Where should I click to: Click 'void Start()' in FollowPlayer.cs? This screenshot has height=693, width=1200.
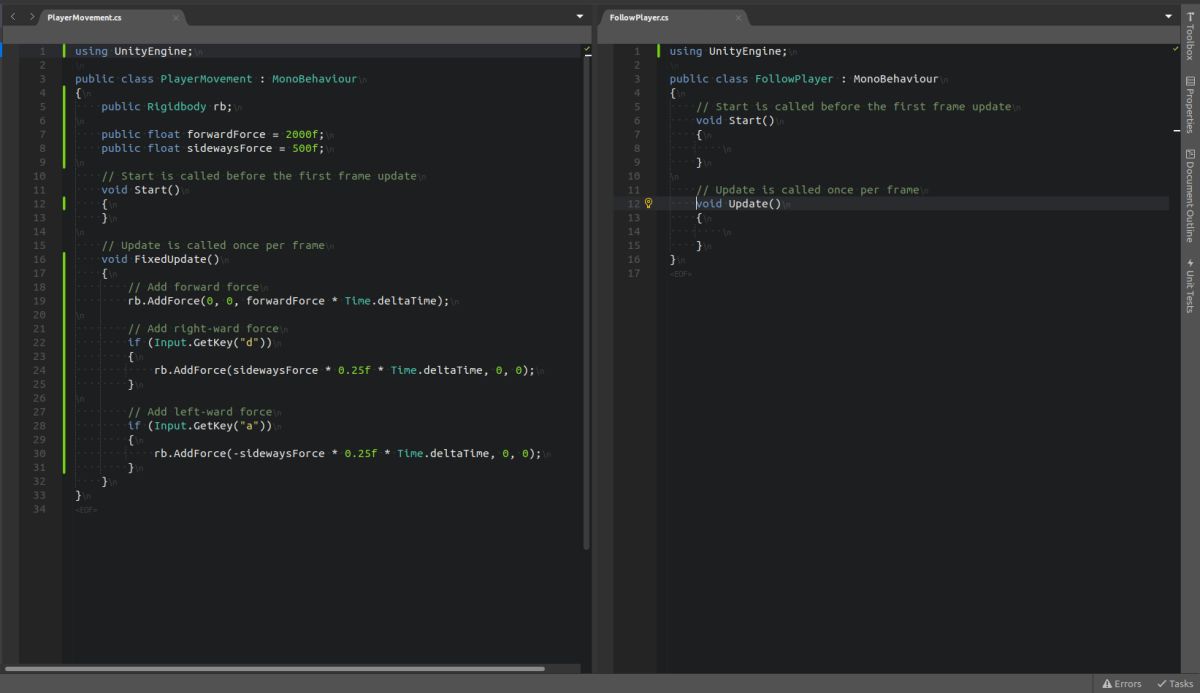click(x=735, y=120)
